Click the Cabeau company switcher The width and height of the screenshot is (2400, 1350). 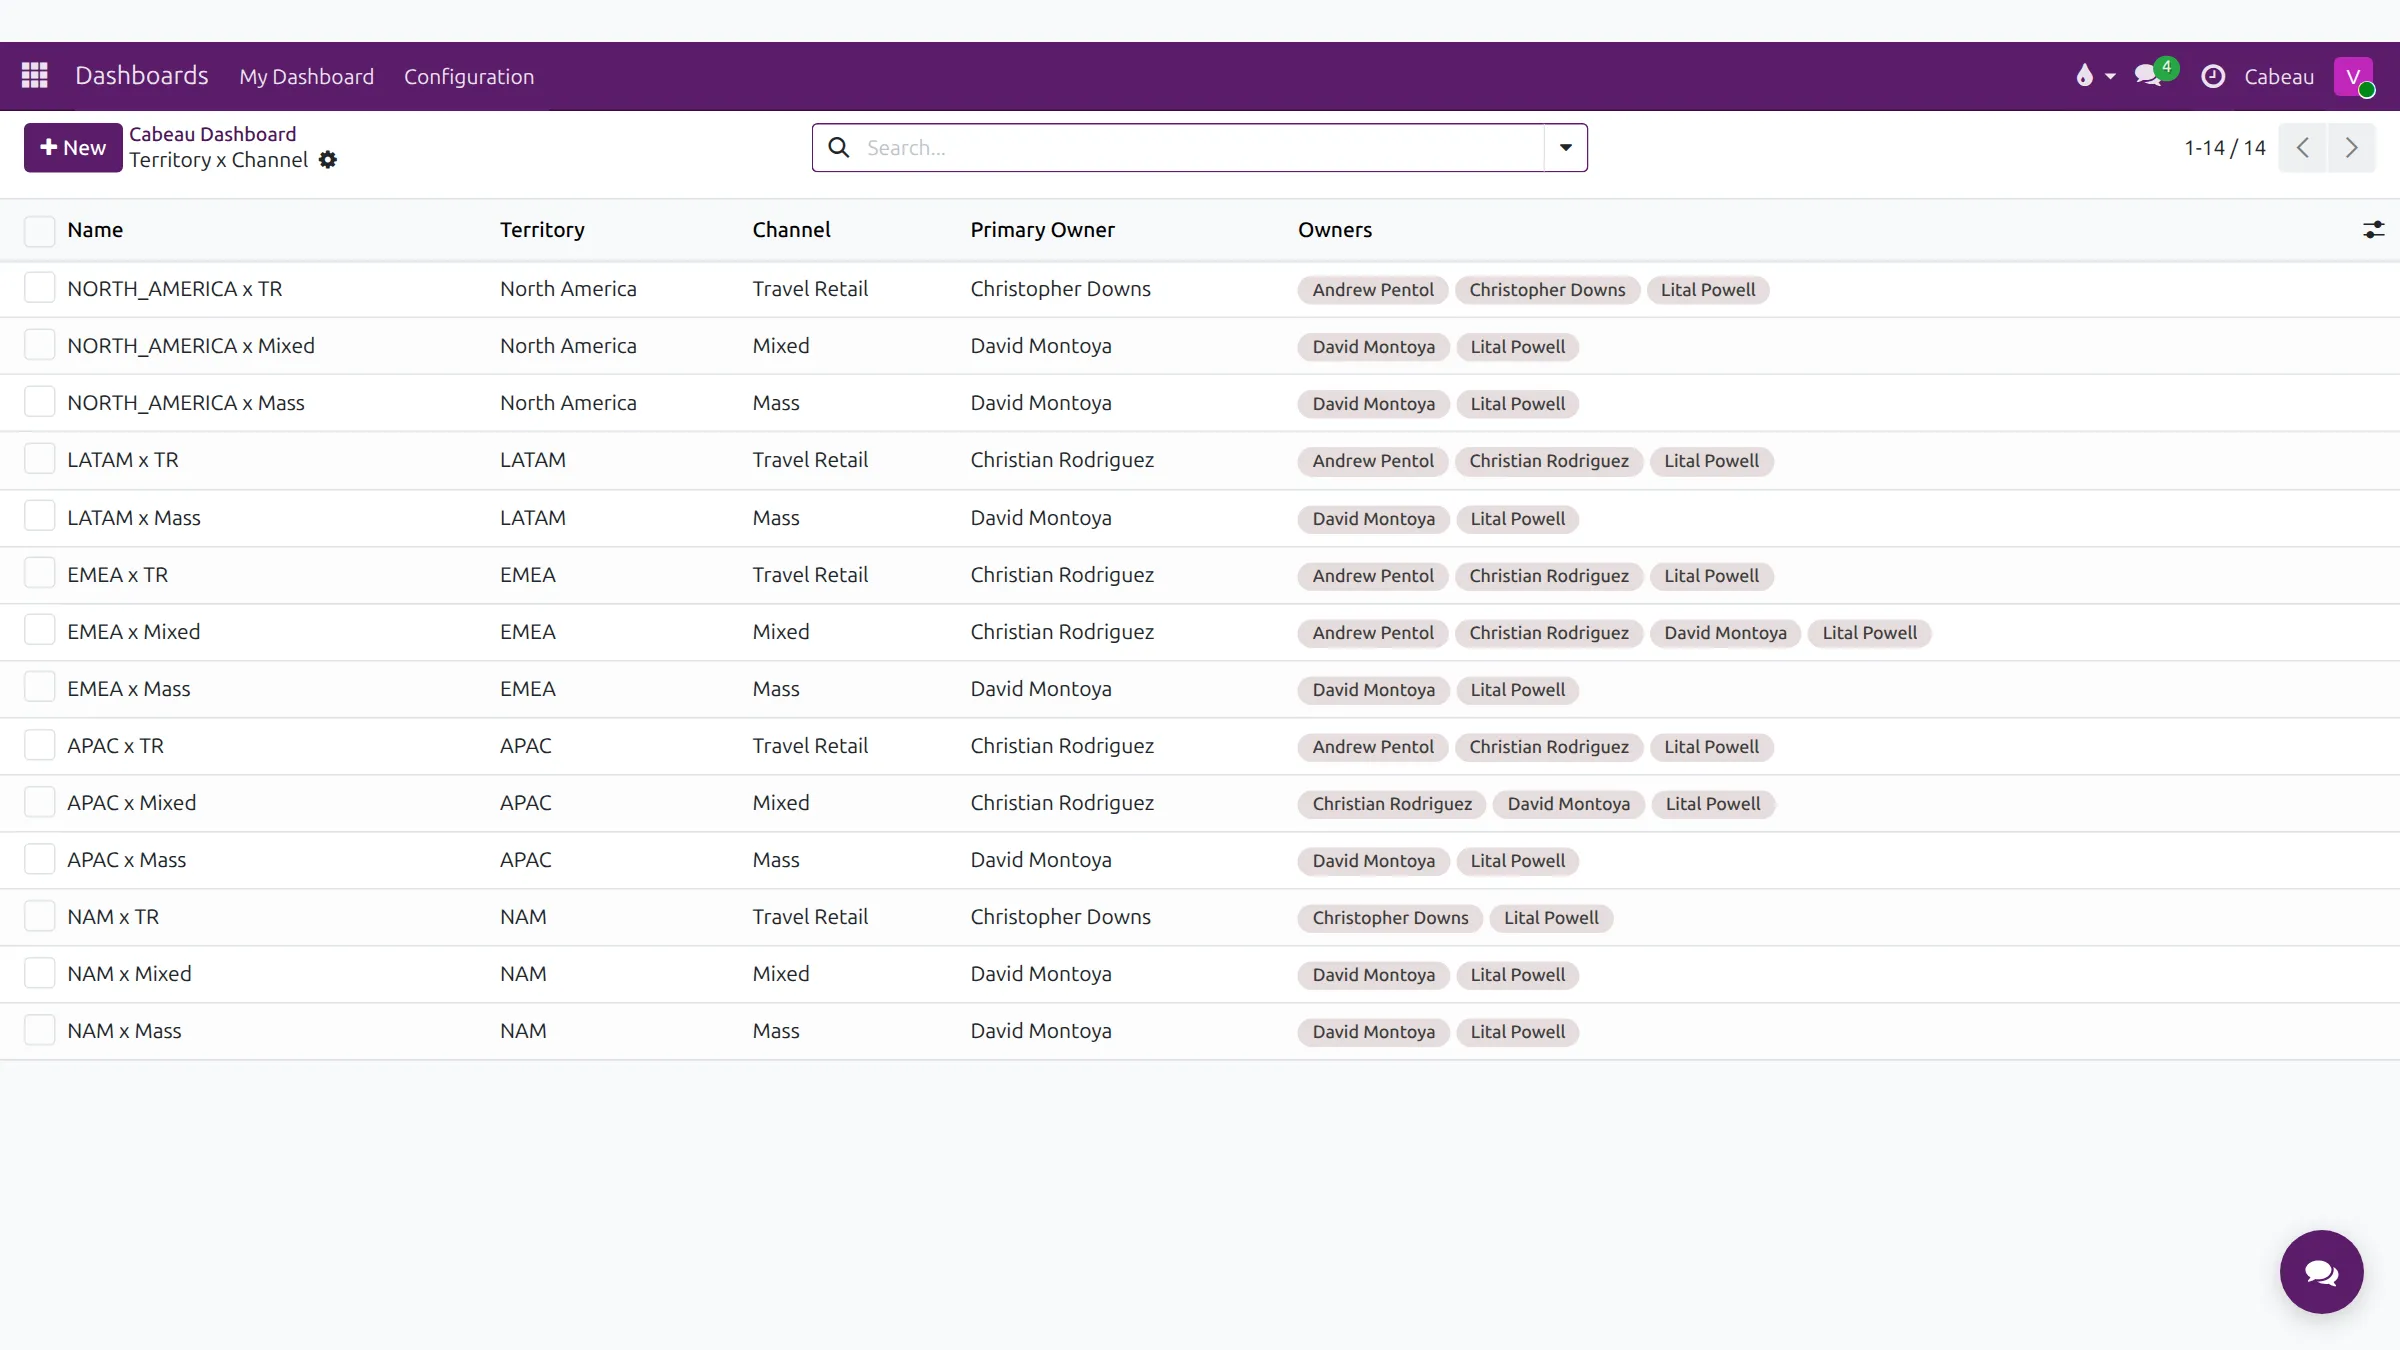tap(2279, 76)
